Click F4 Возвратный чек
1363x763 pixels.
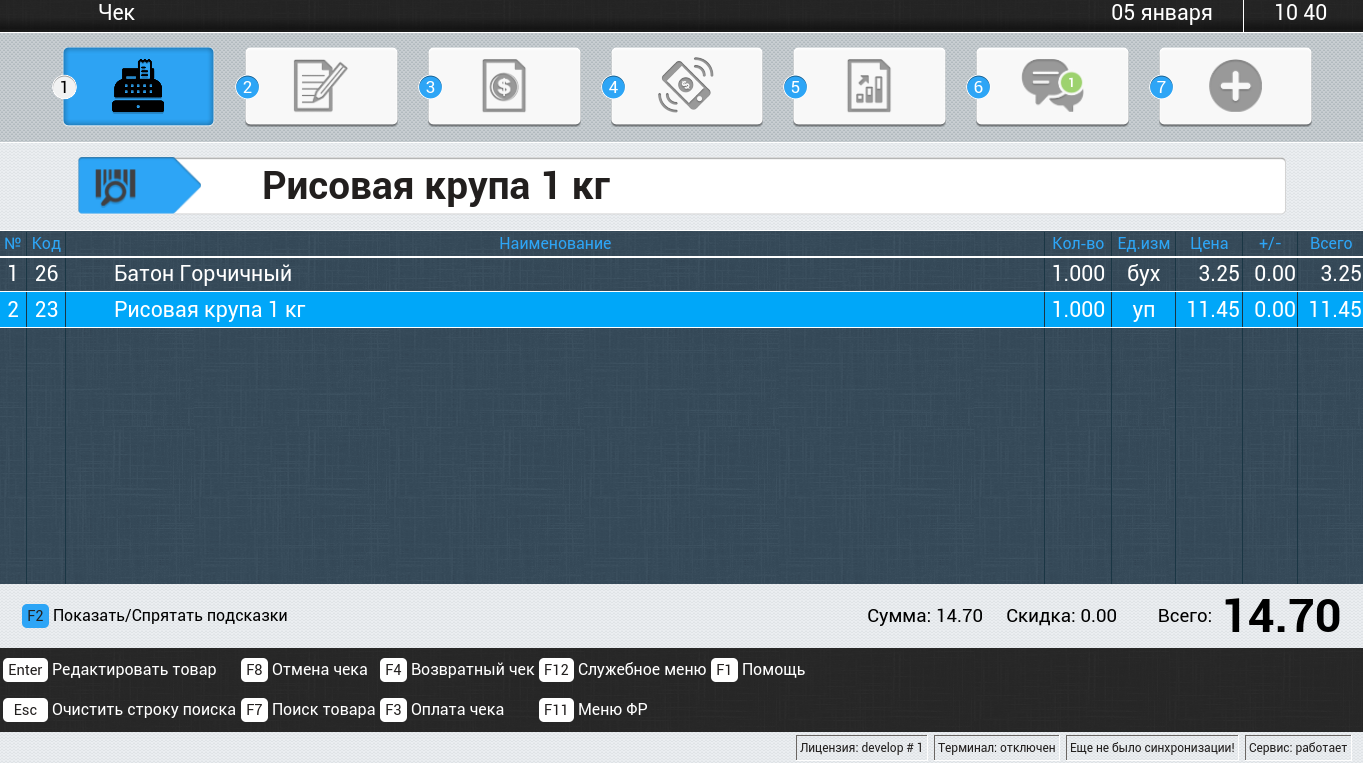point(458,670)
